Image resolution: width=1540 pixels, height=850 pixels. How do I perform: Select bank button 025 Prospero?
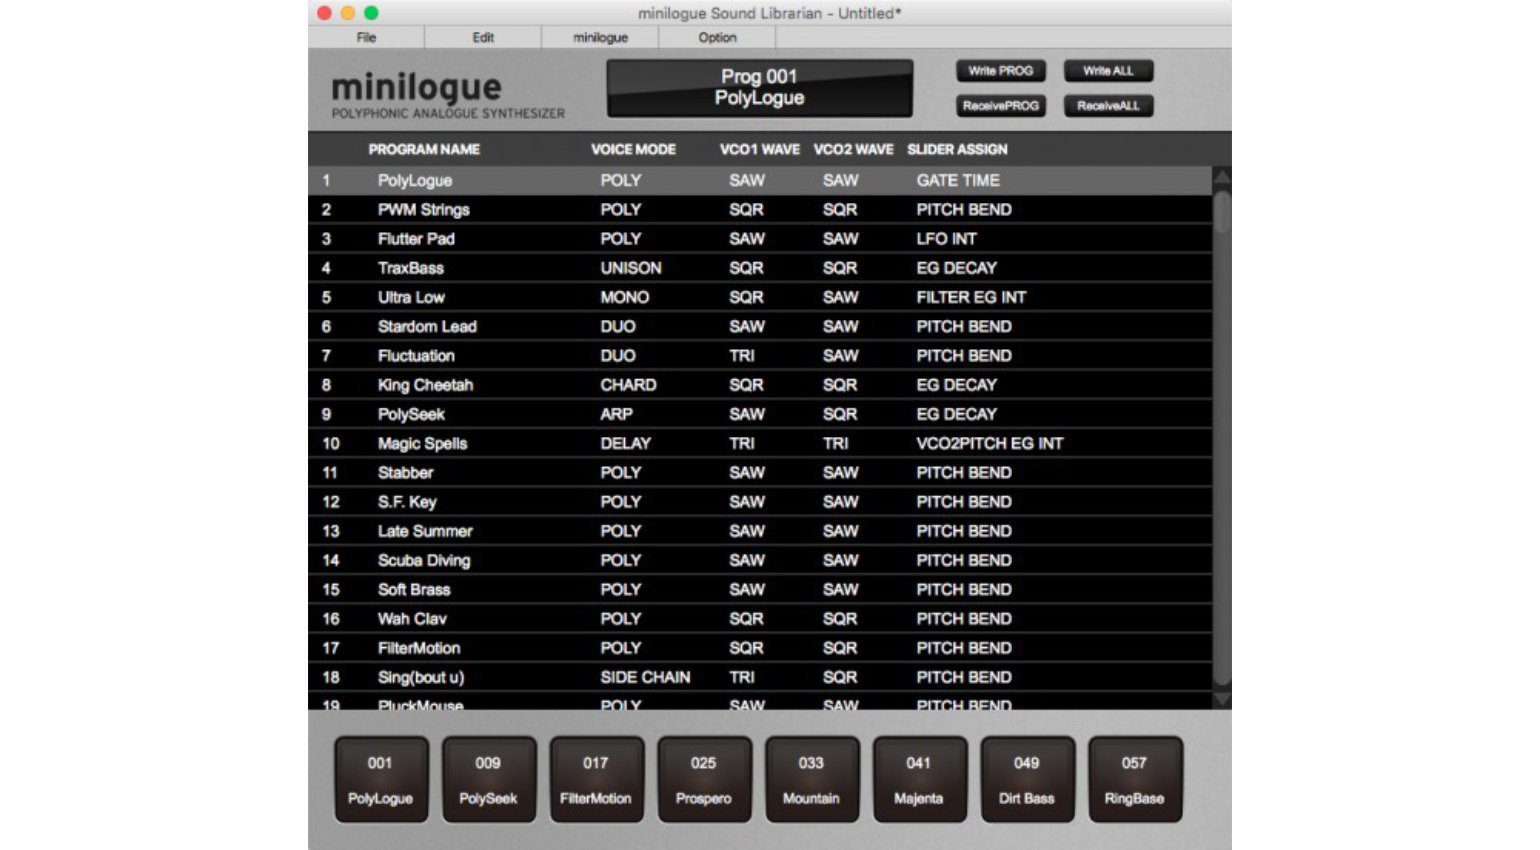[704, 780]
